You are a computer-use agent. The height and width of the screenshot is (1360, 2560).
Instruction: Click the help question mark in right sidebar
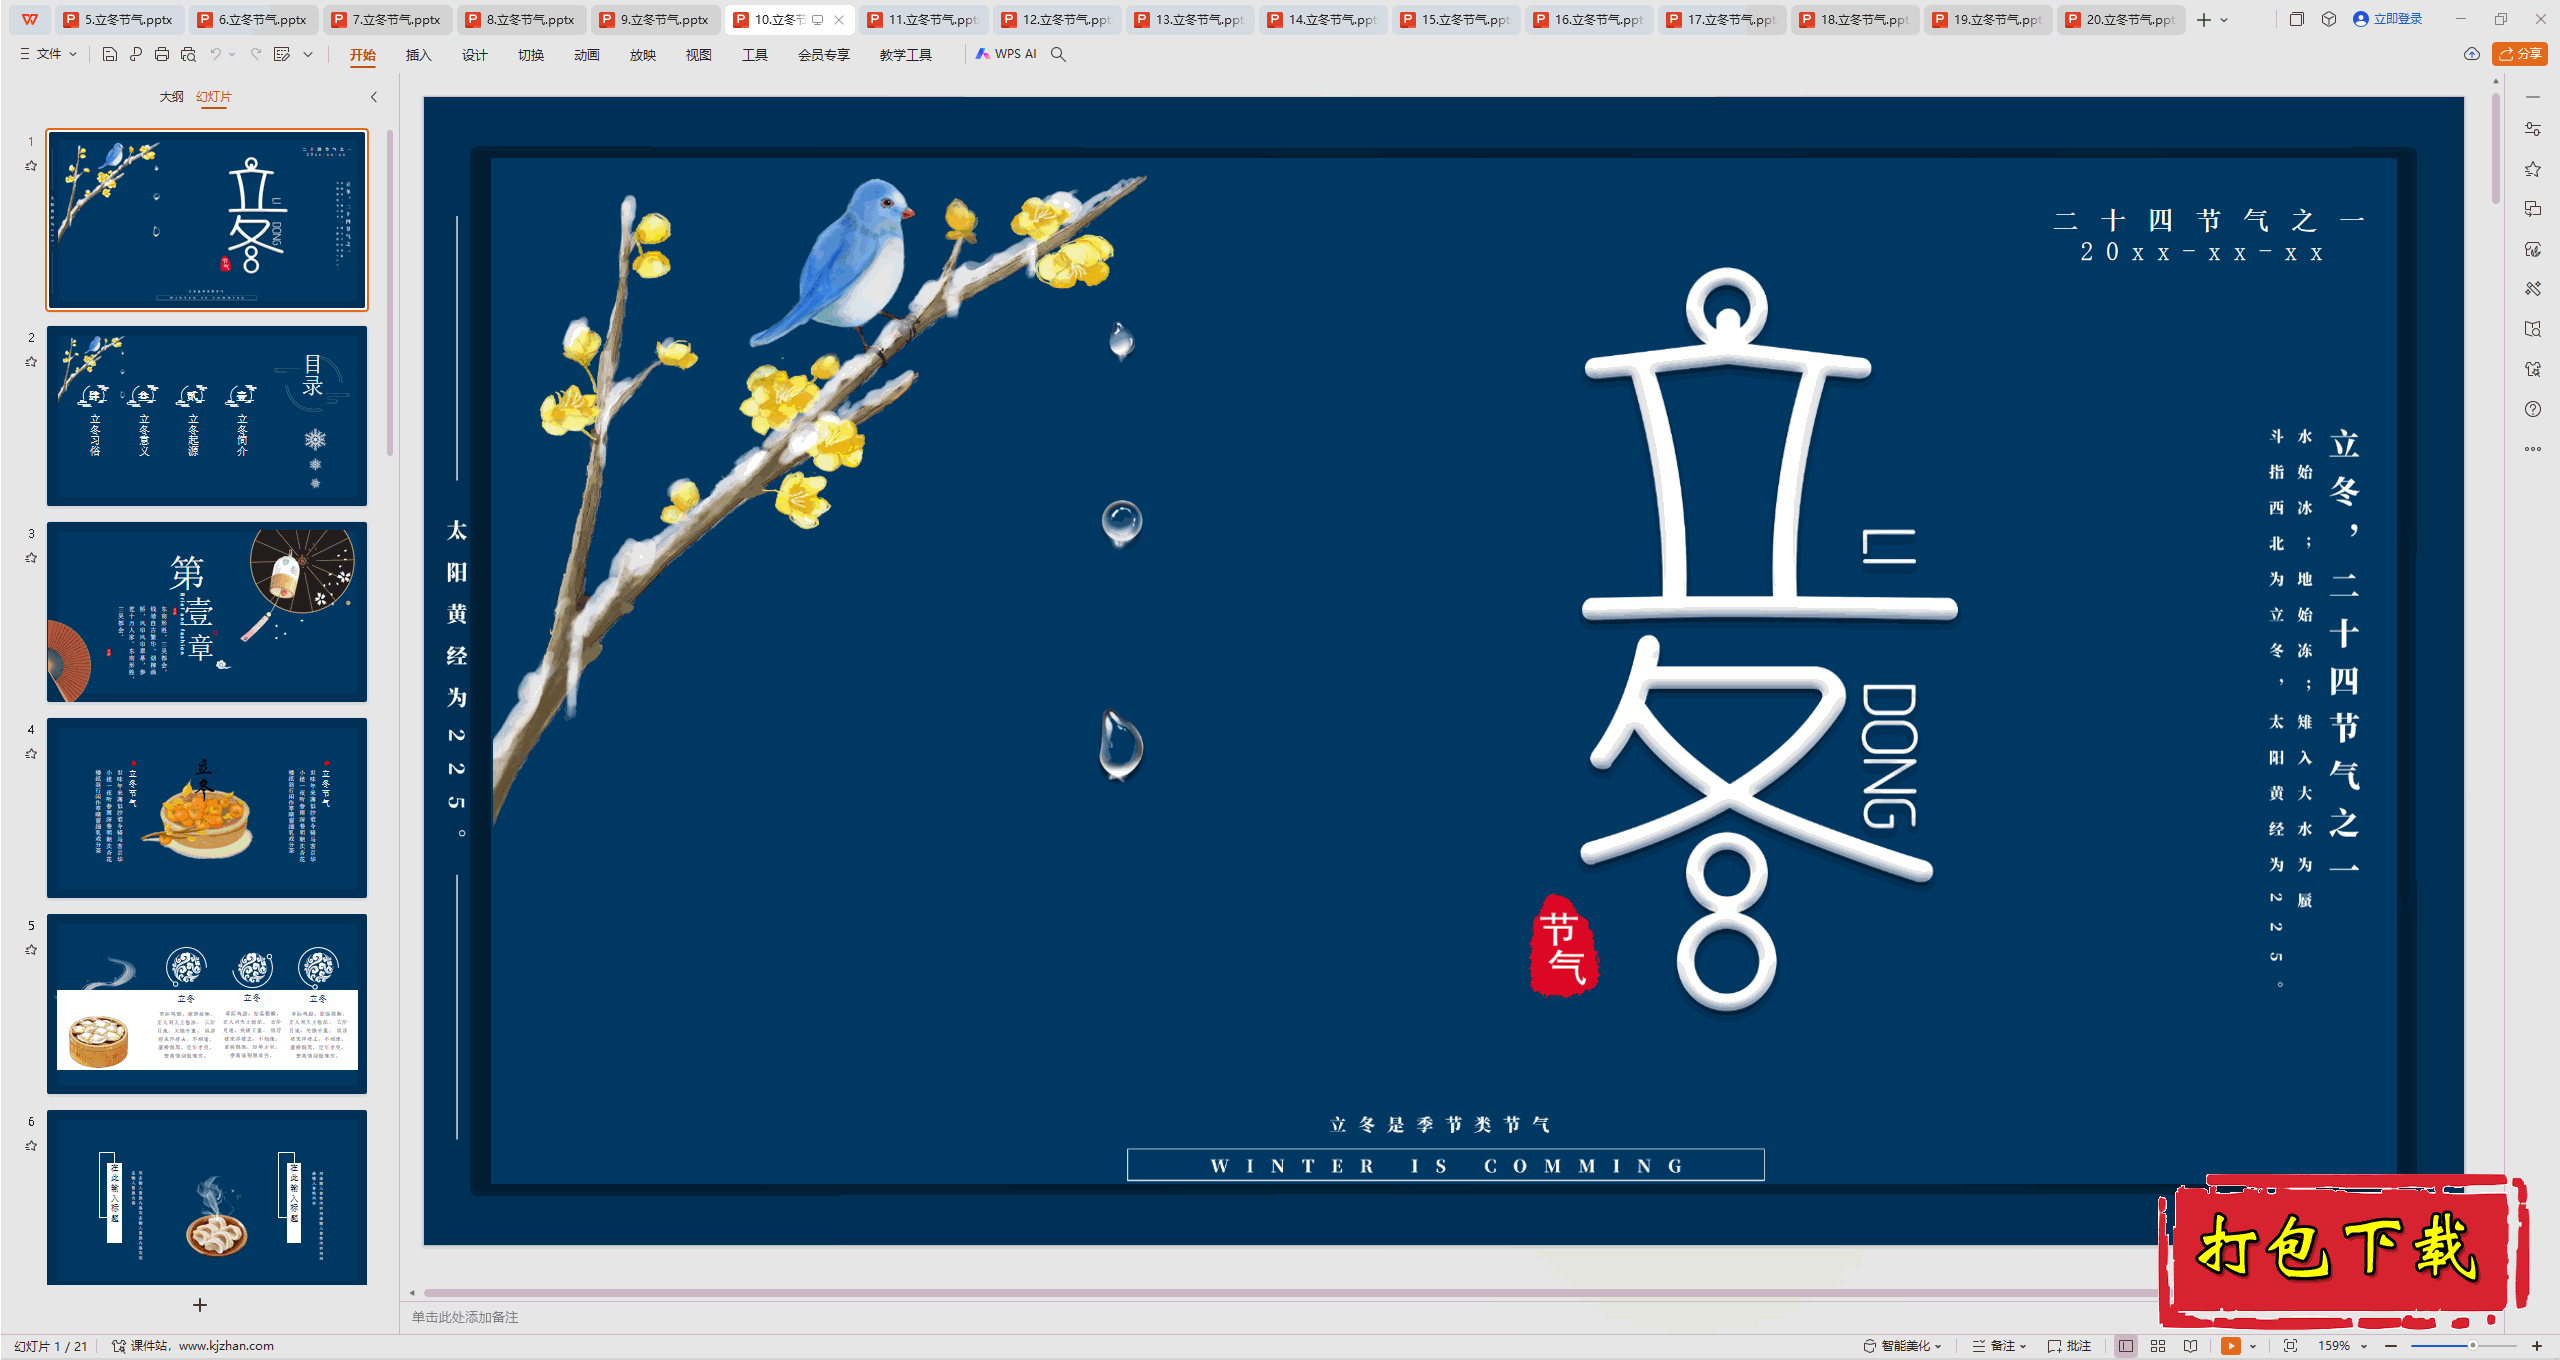coord(2533,409)
